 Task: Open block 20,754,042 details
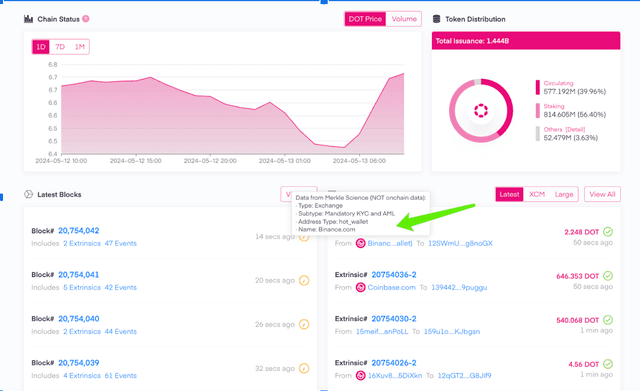click(x=79, y=231)
